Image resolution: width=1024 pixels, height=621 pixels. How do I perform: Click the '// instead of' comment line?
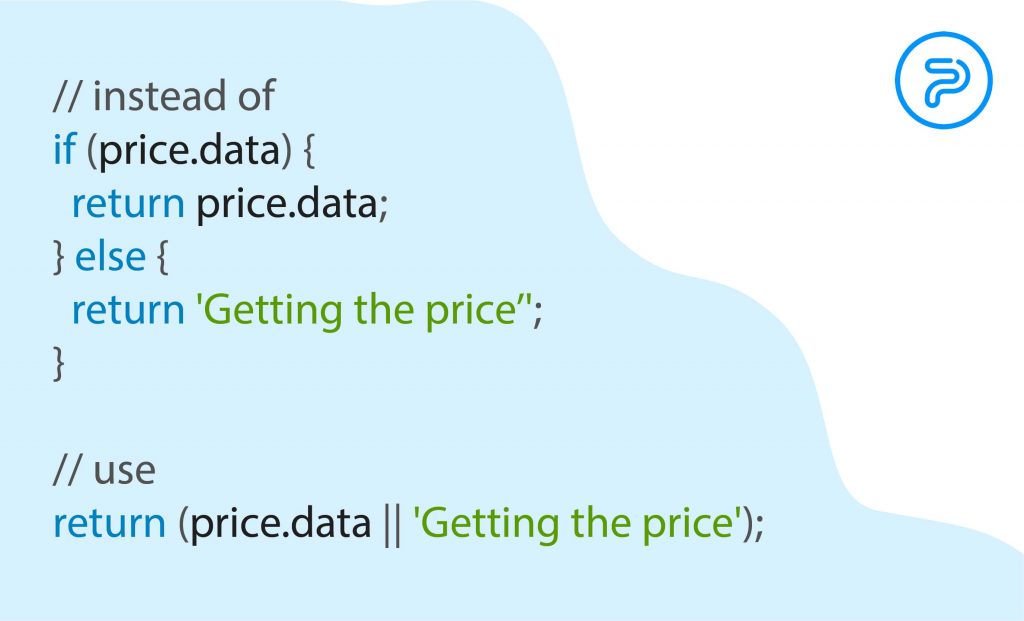pos(164,96)
